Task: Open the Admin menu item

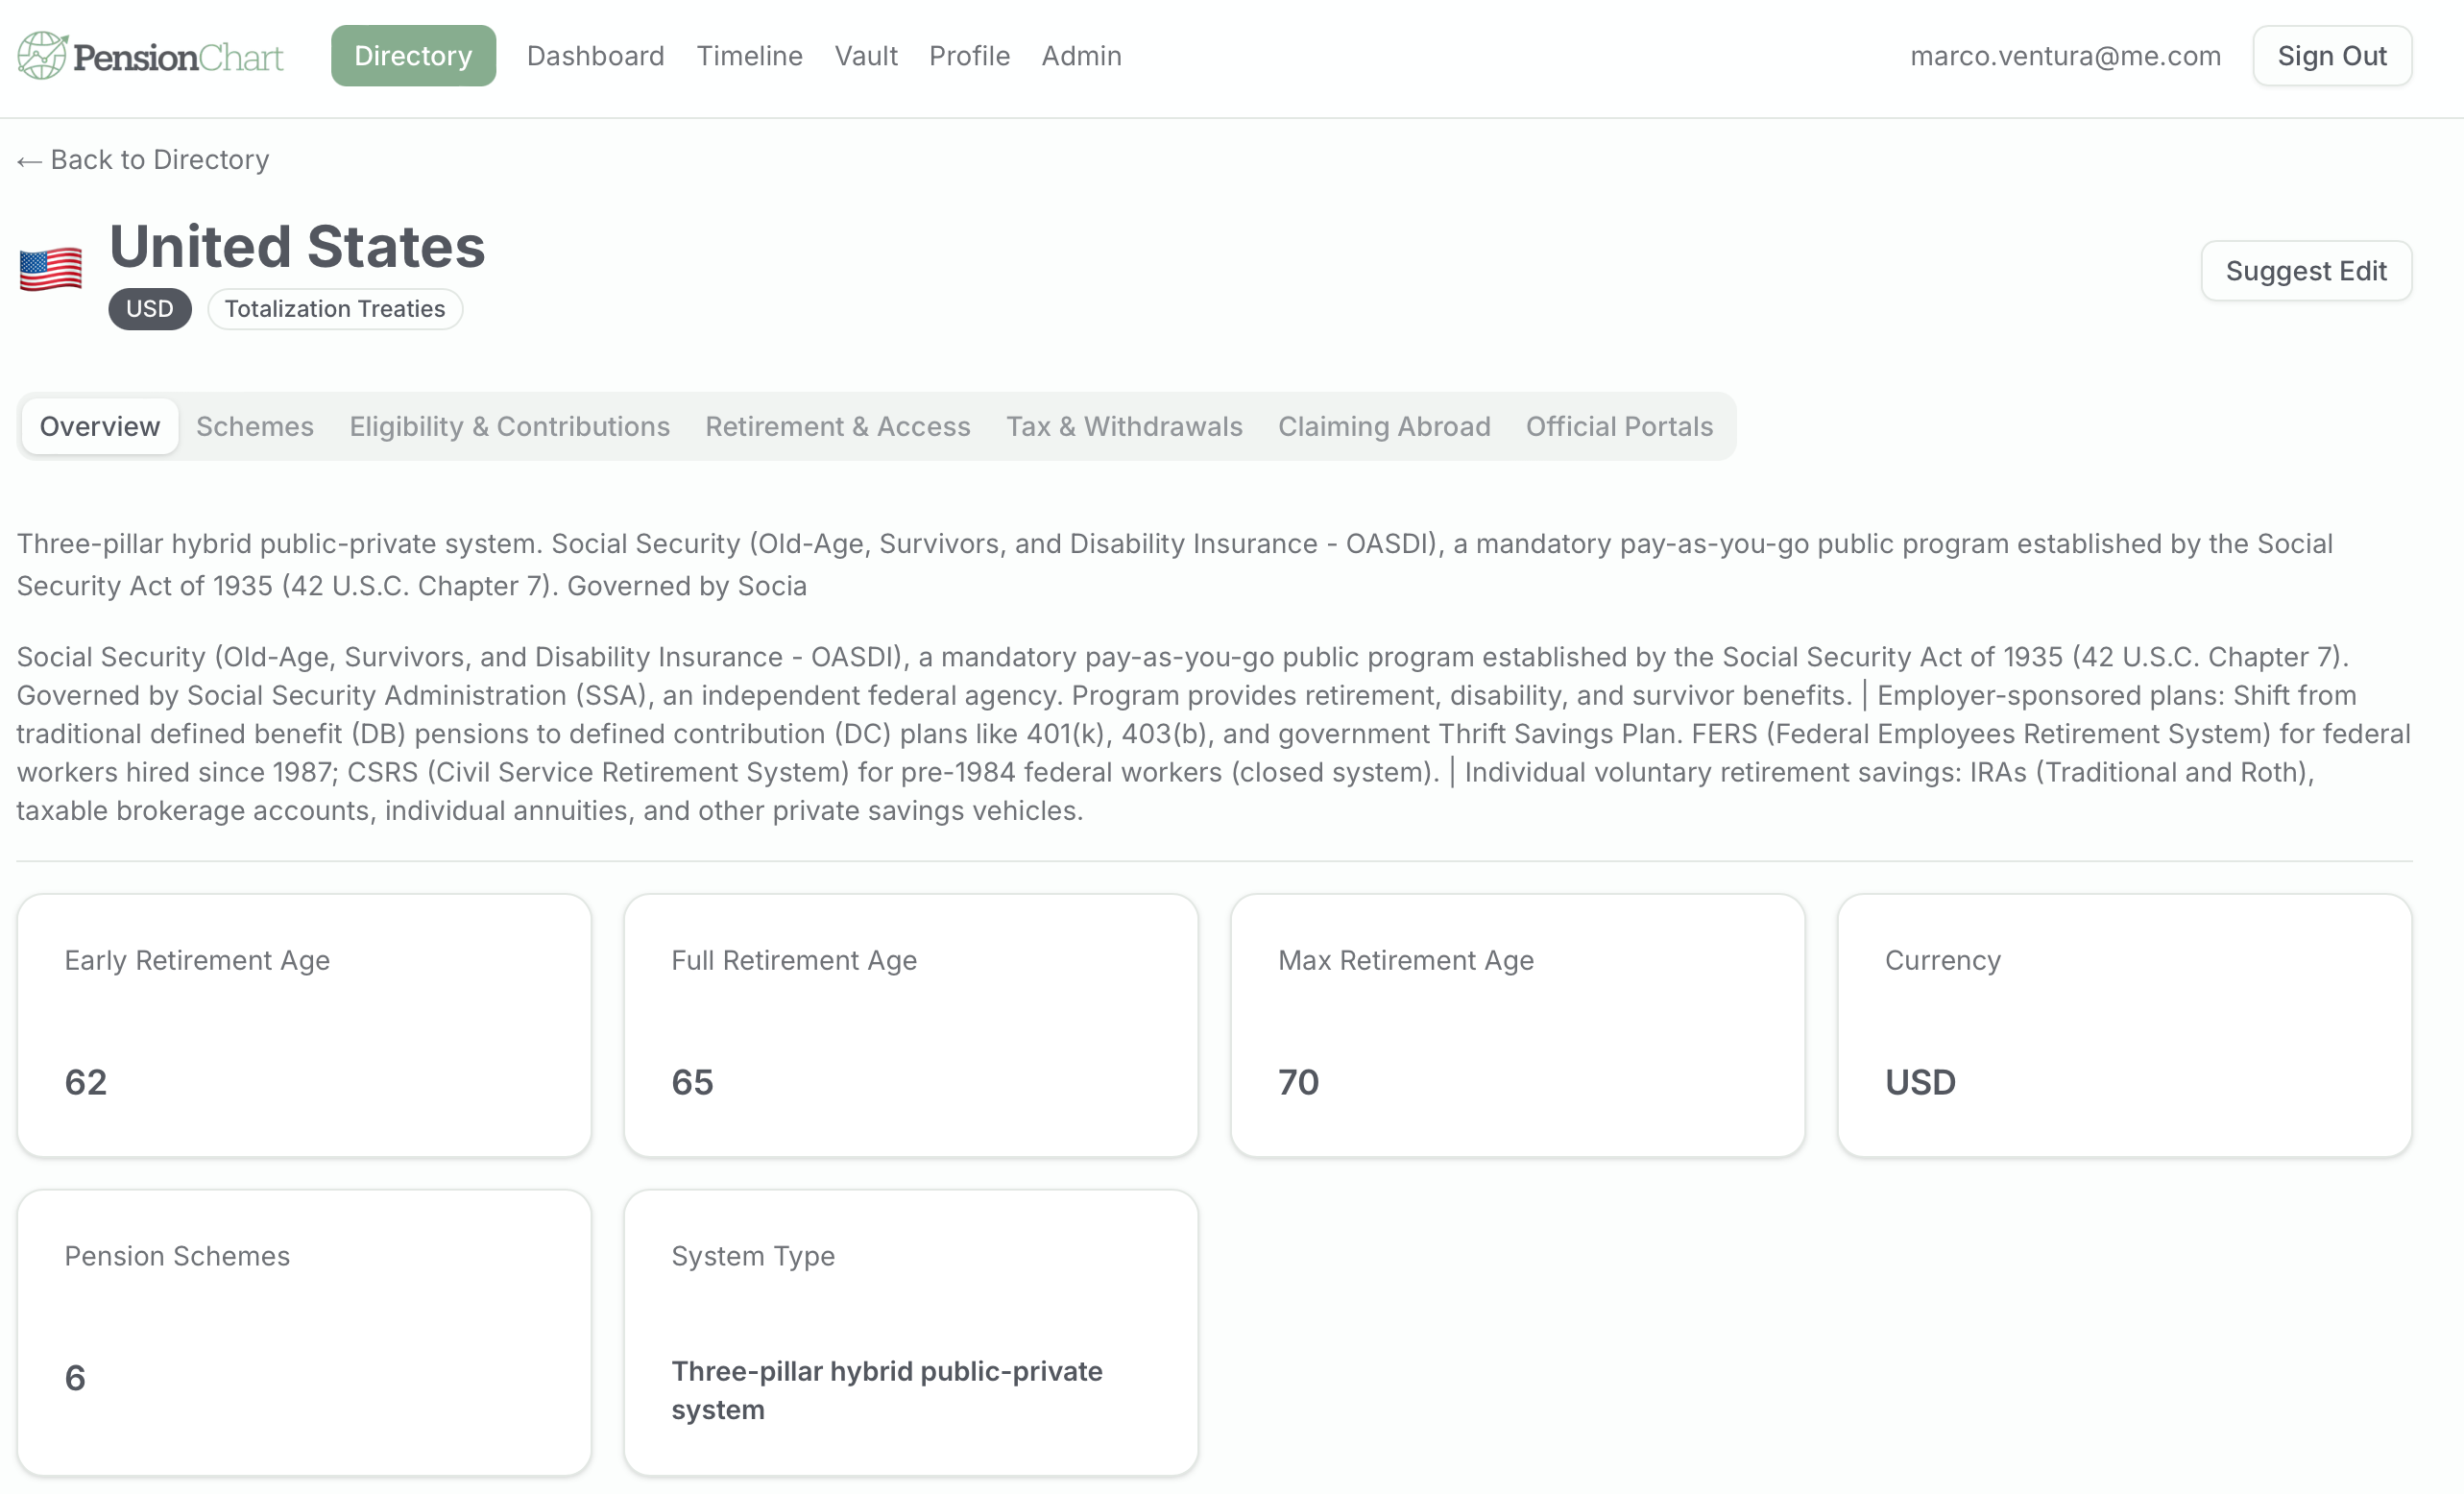Action: [1081, 56]
